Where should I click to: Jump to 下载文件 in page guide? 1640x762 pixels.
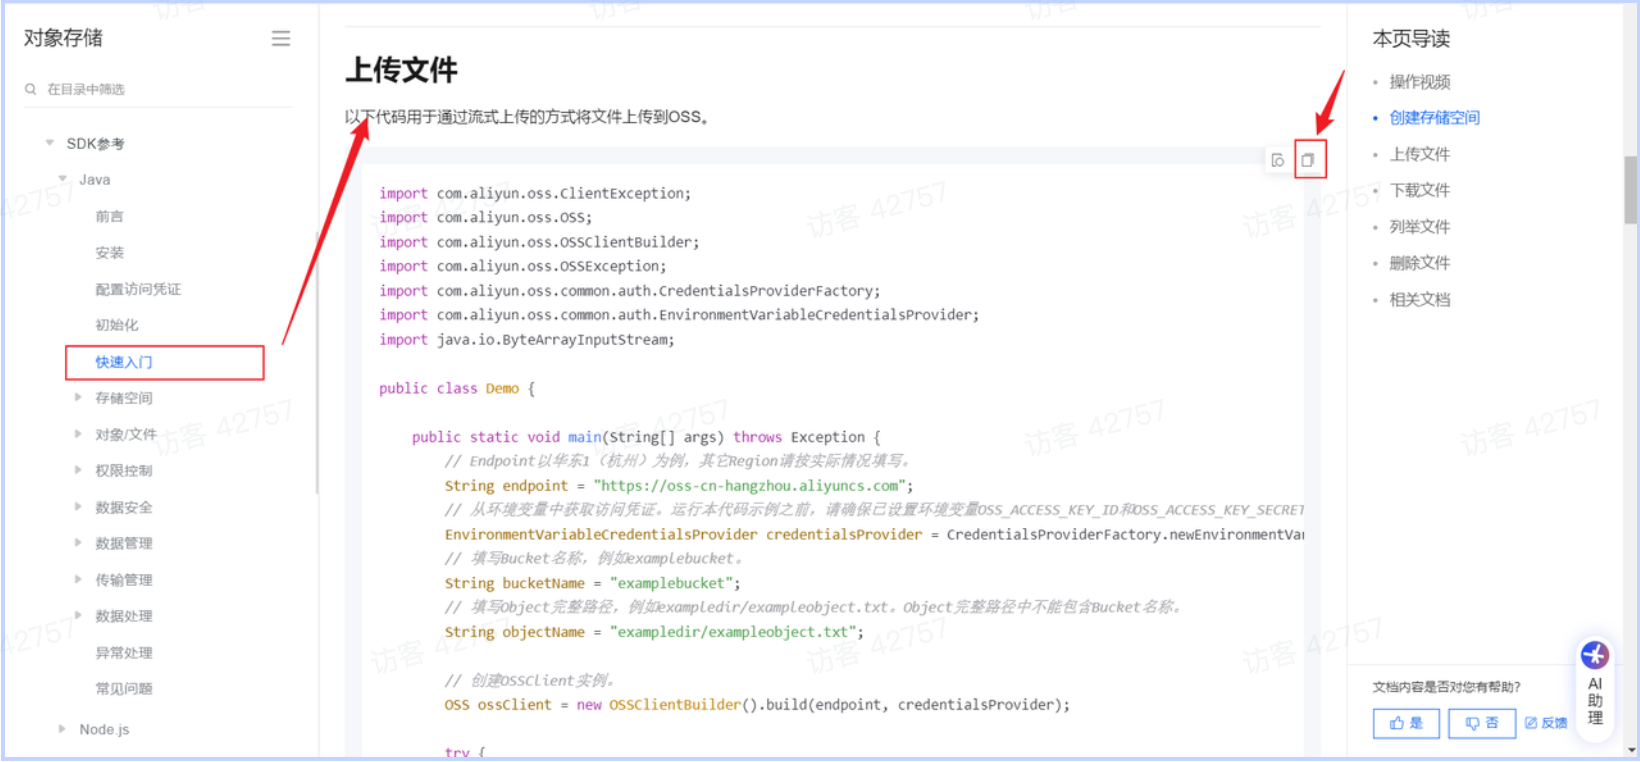(1420, 190)
